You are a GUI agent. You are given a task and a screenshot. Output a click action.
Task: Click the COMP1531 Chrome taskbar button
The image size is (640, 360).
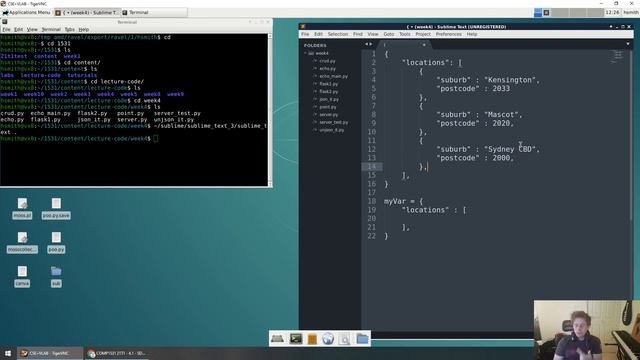pyautogui.click(x=117, y=353)
